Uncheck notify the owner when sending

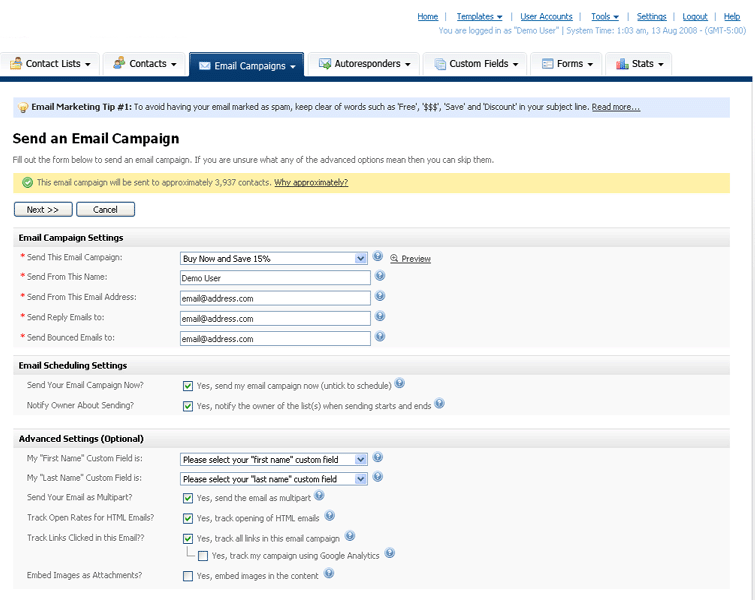click(x=188, y=406)
